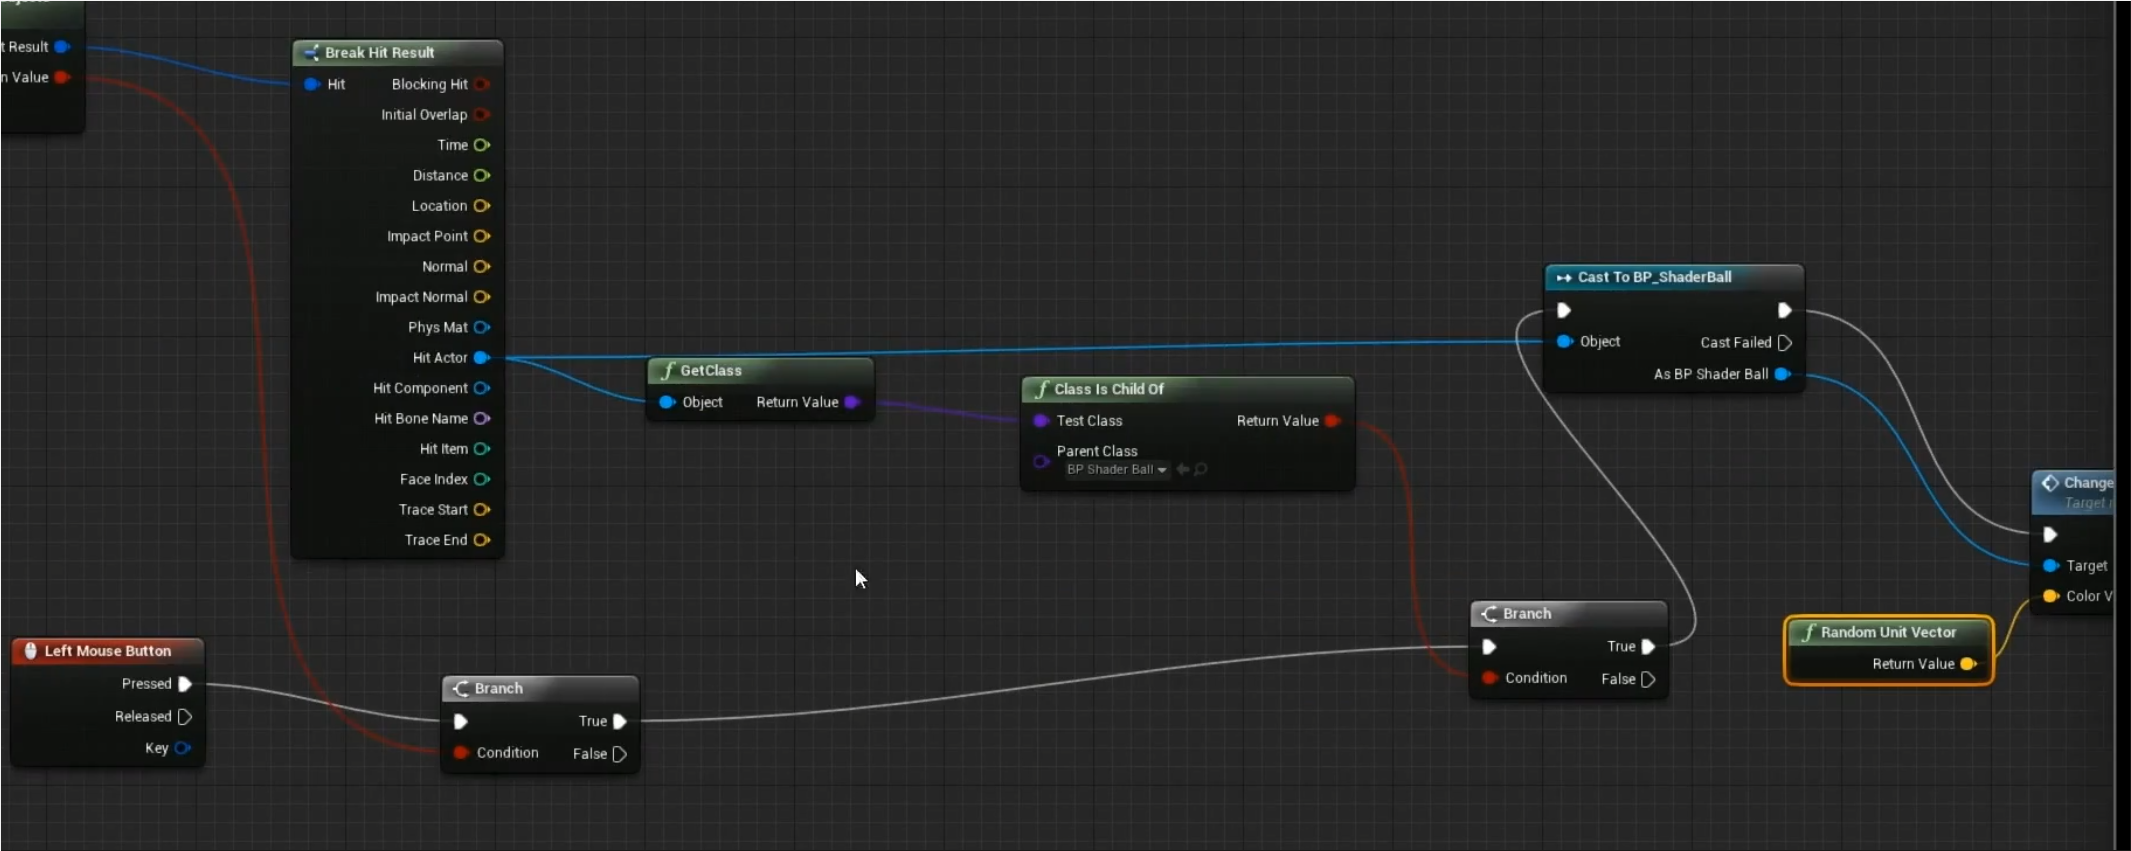This screenshot has width=2131, height=851.
Task: Click the Key output pin
Action: [x=182, y=748]
